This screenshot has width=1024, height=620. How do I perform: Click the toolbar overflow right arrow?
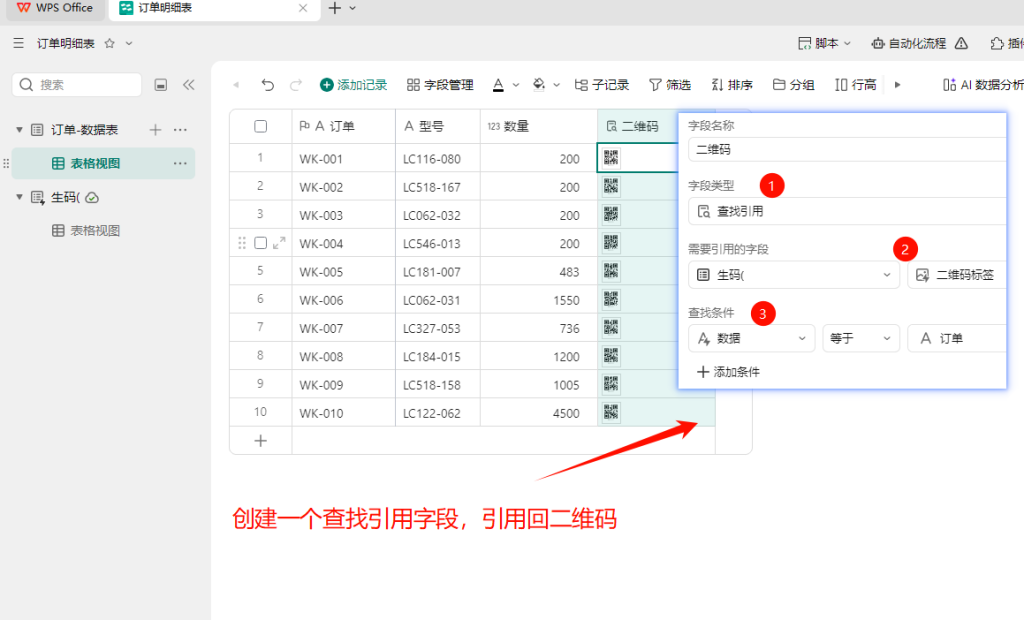(x=897, y=85)
